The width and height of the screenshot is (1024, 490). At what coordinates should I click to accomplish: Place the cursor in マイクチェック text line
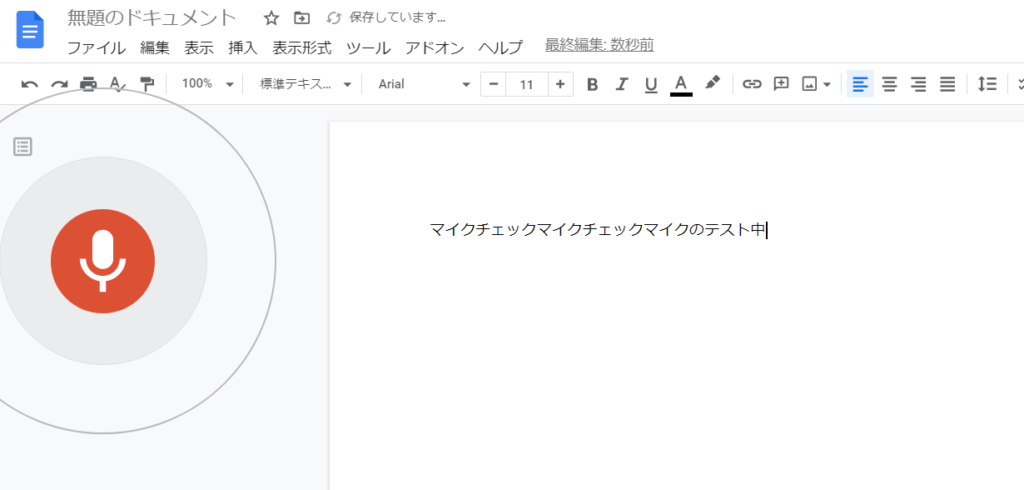tap(597, 230)
